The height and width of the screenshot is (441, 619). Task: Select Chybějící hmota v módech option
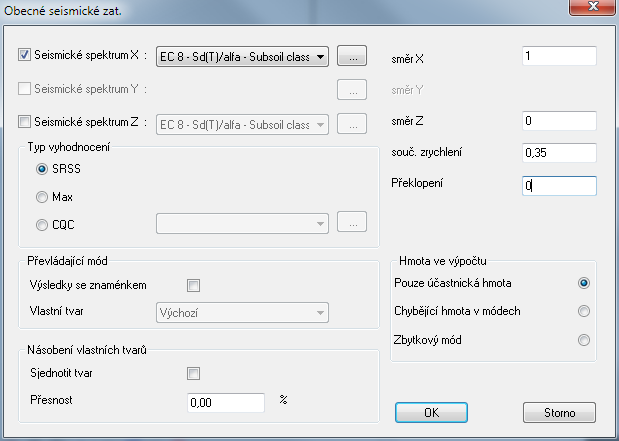[584, 311]
